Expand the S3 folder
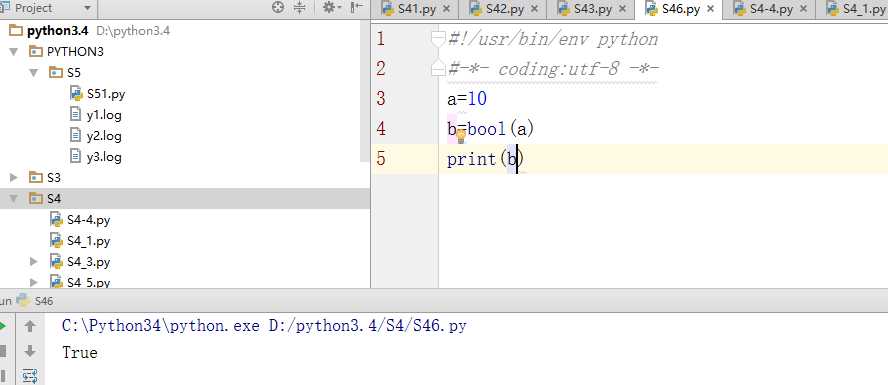 (14, 178)
